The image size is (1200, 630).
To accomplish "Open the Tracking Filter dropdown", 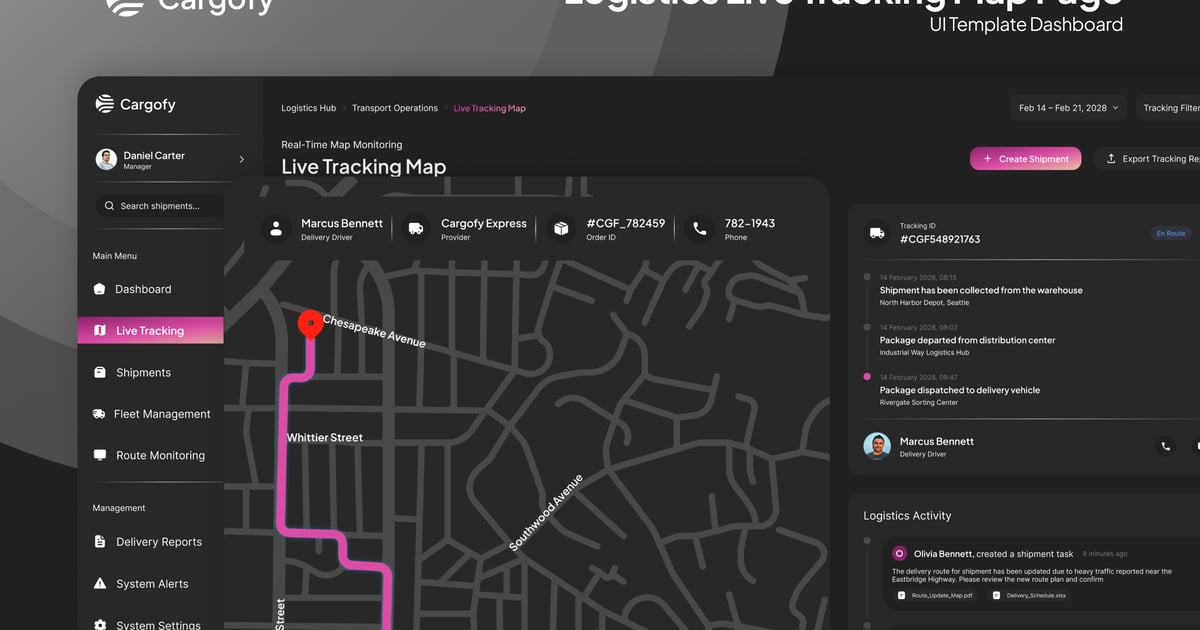I will (1169, 108).
